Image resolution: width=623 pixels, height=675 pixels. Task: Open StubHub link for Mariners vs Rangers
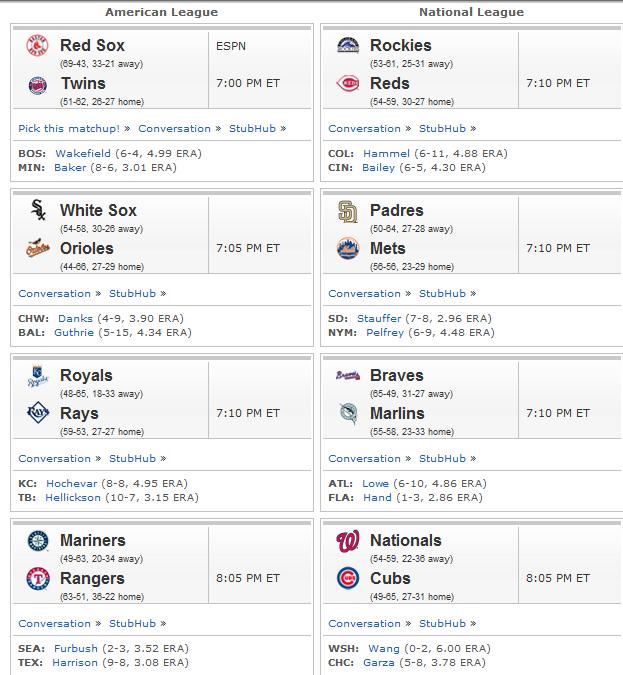[132, 623]
